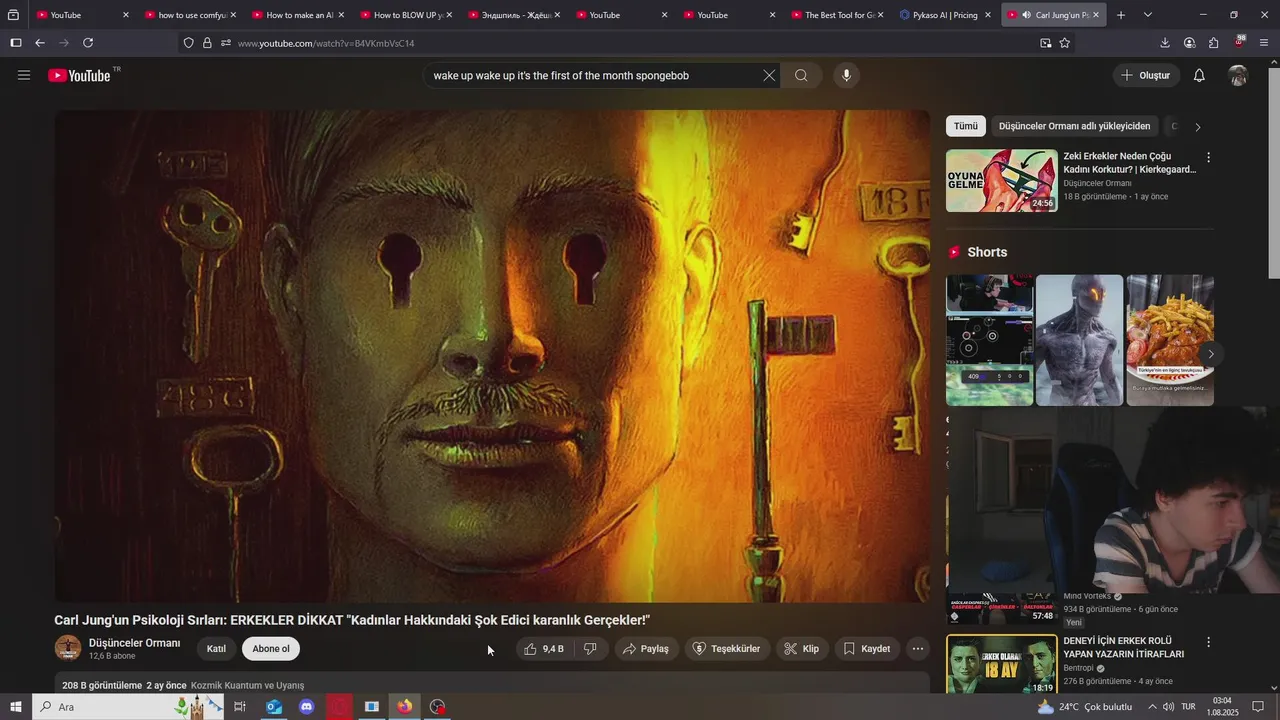Open Discord from the taskbar
The image size is (1280, 720).
(306, 707)
